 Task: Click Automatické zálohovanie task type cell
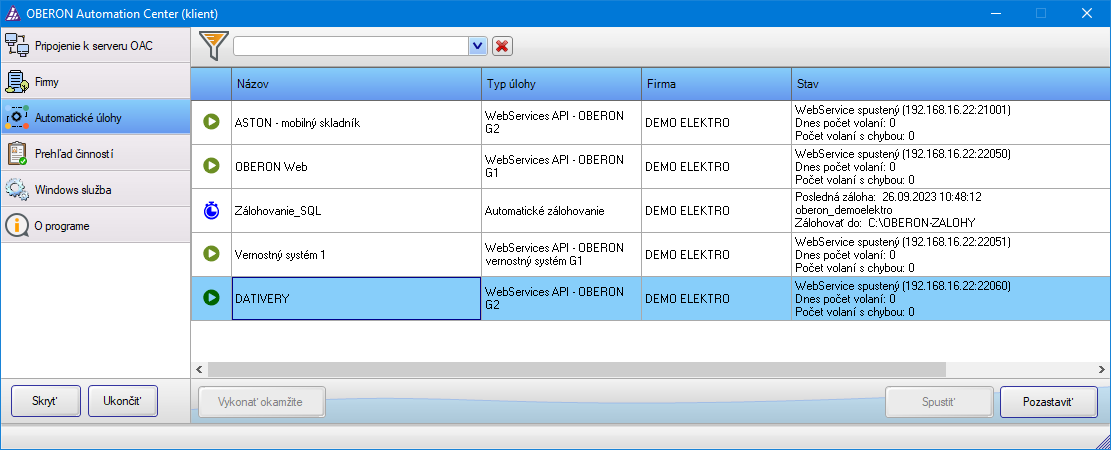tap(562, 210)
